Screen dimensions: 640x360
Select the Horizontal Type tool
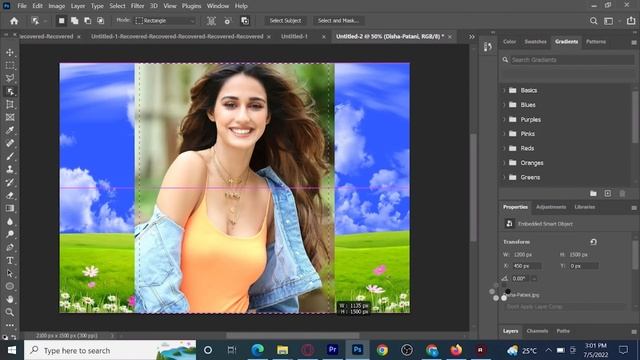point(10,260)
